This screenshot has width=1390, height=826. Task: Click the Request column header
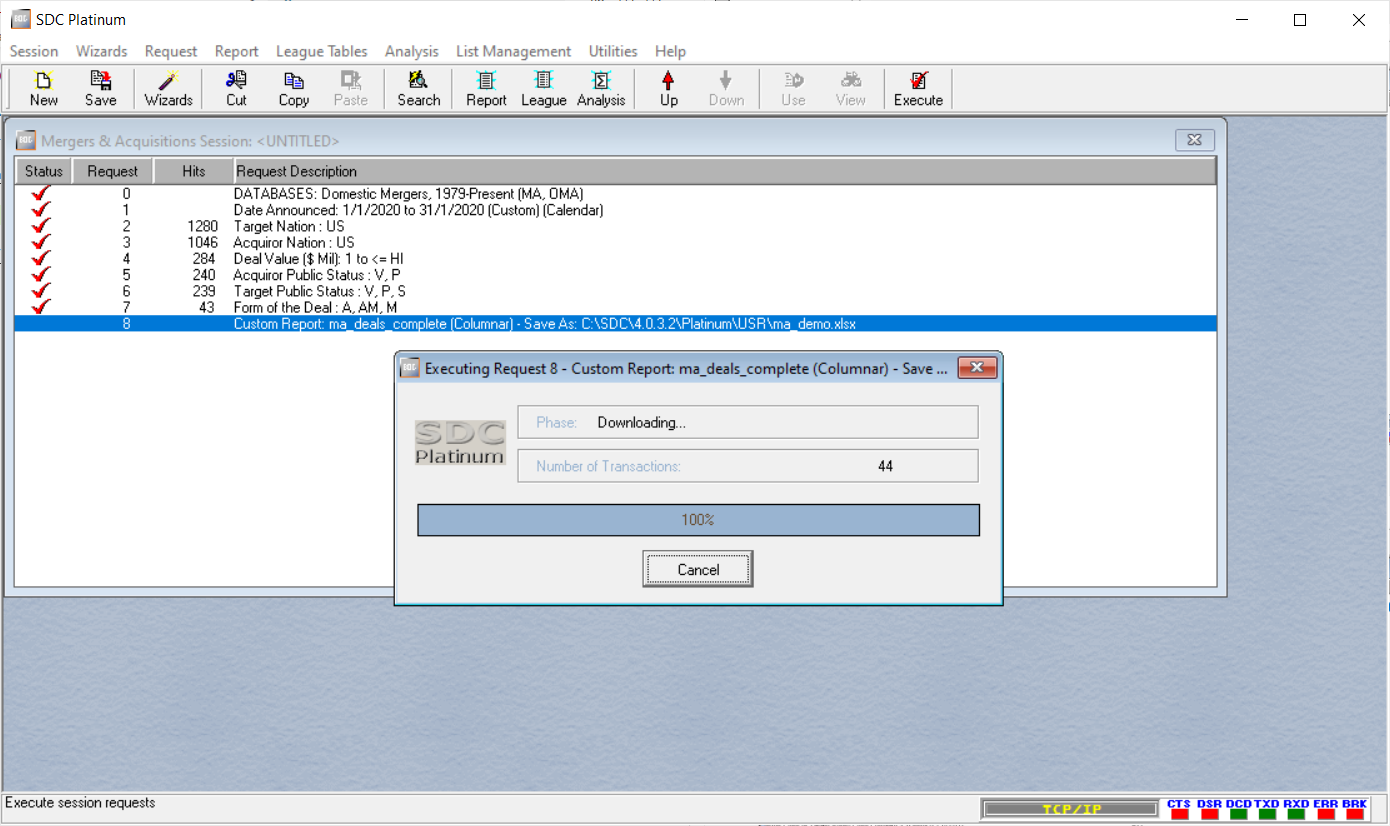(113, 171)
